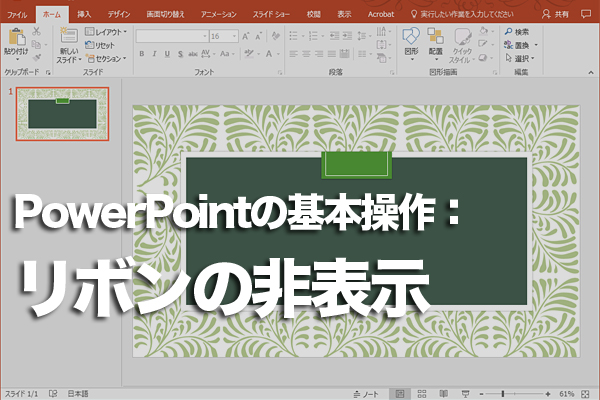Screen dimensions: 600x400
Task: Click the shape fill paint bucket icon
Action: [x=486, y=31]
